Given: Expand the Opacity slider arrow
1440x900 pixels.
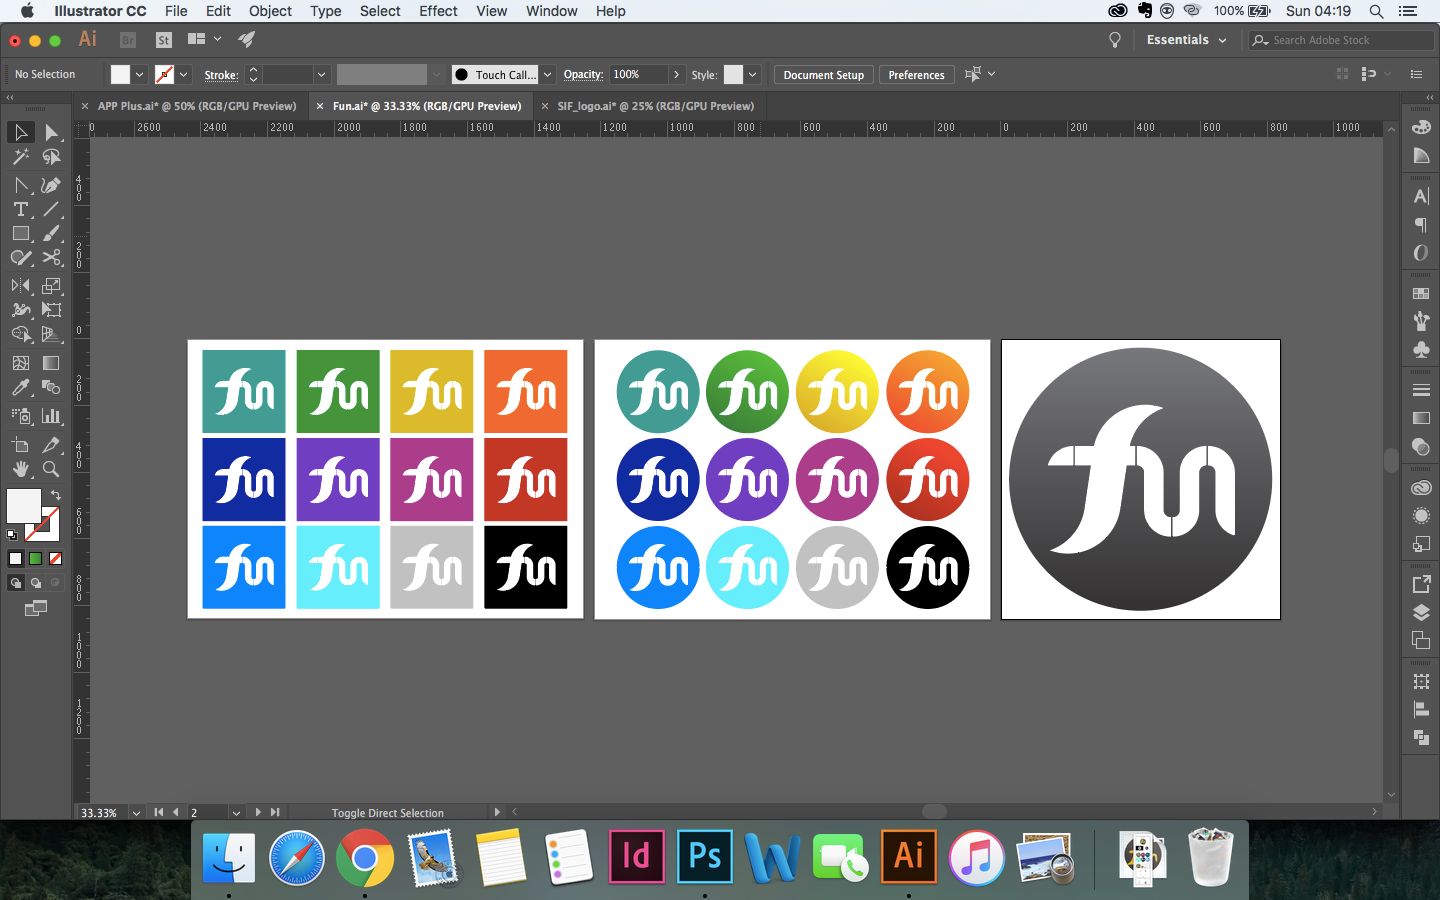Looking at the screenshot, I should point(676,75).
